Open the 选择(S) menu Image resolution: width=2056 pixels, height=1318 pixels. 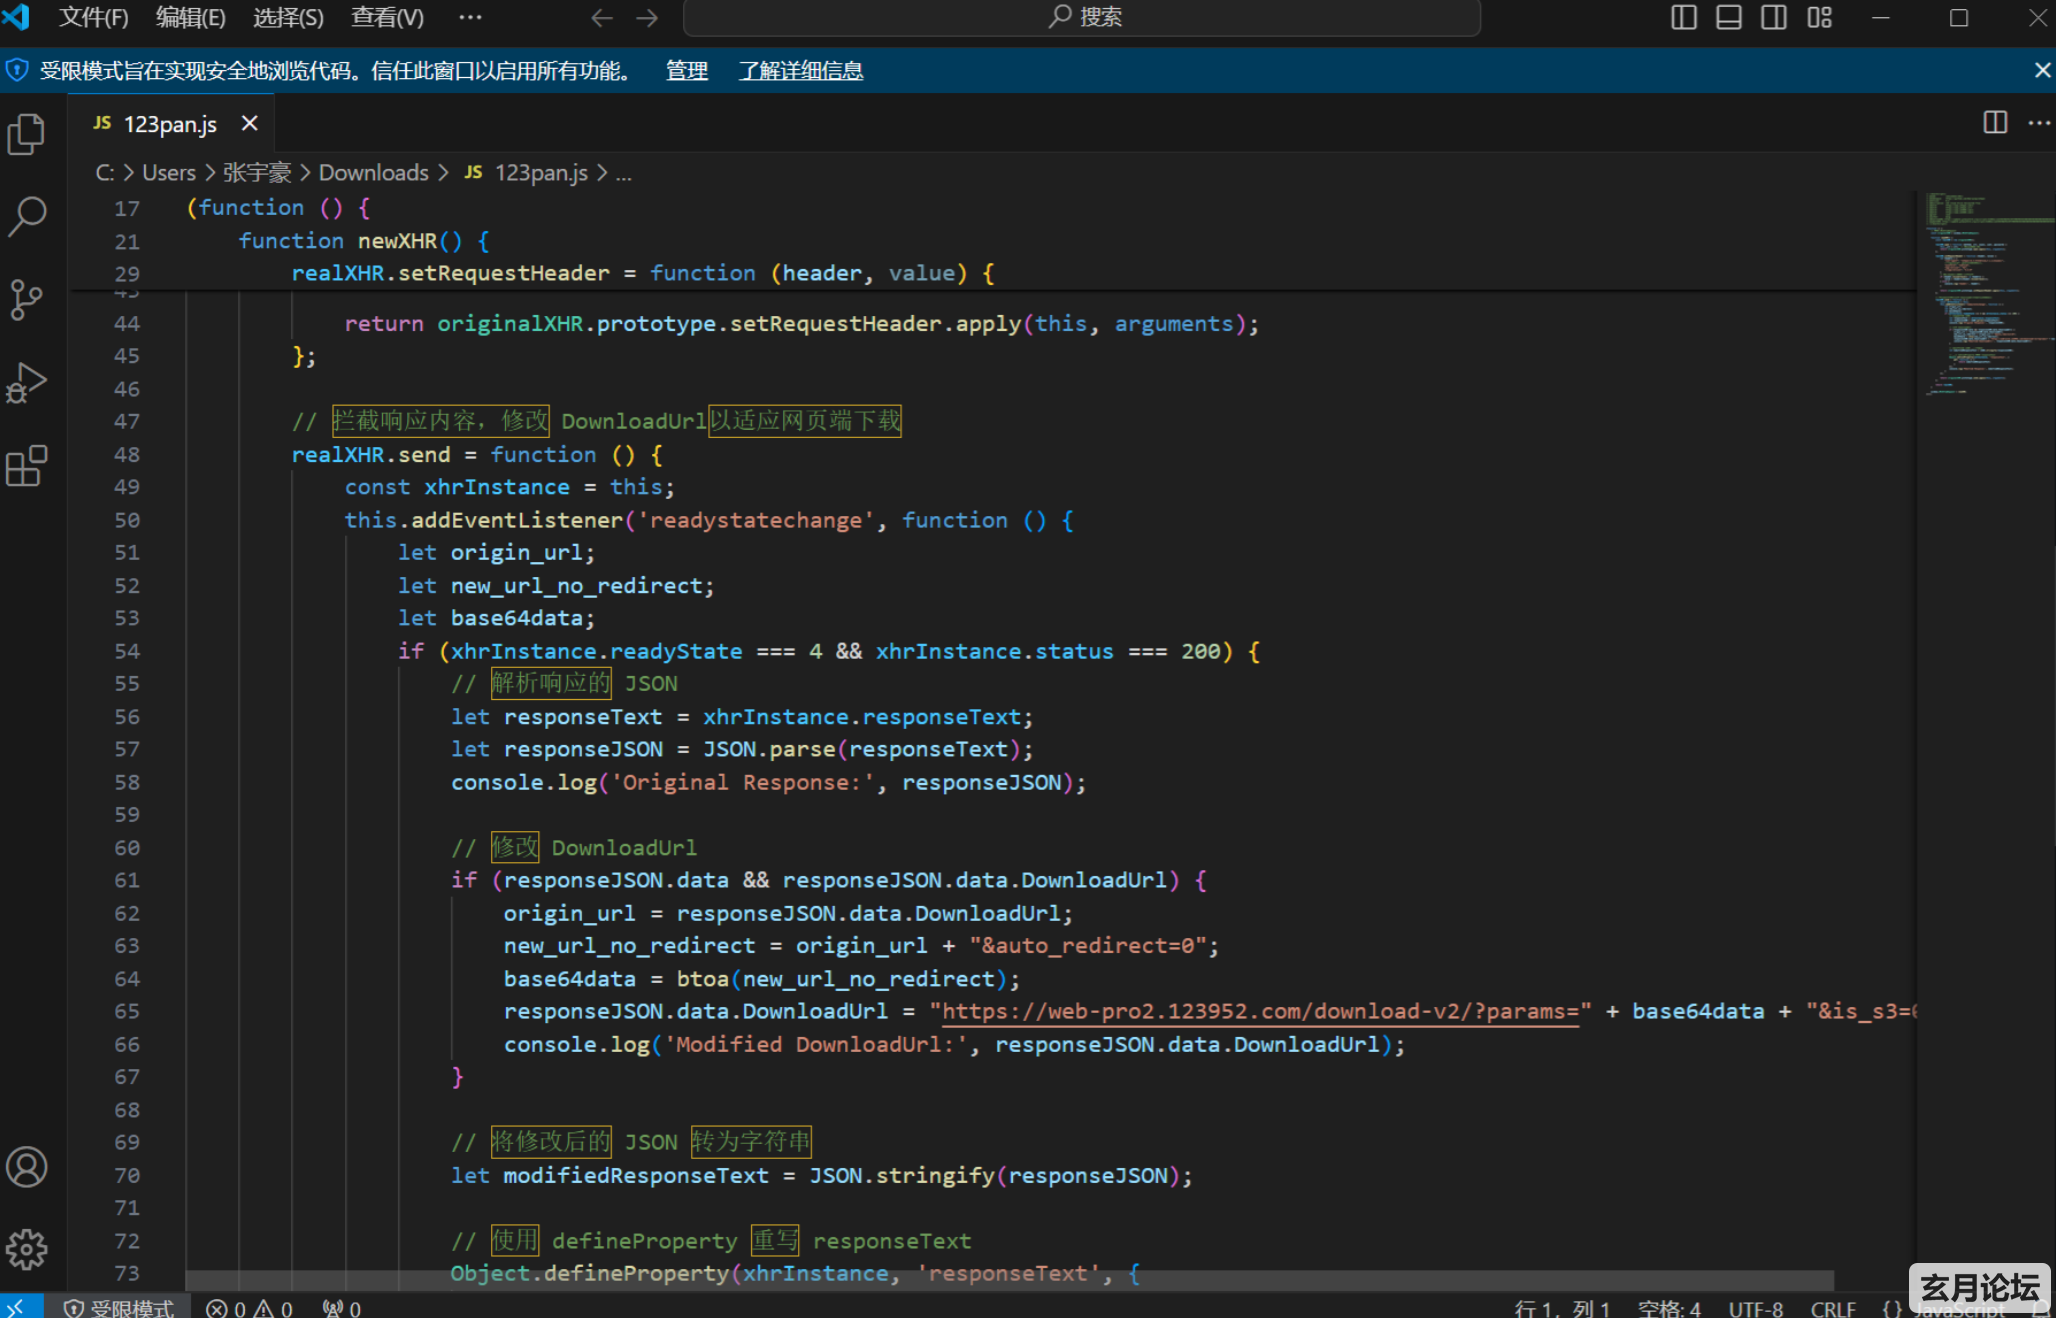coord(288,17)
